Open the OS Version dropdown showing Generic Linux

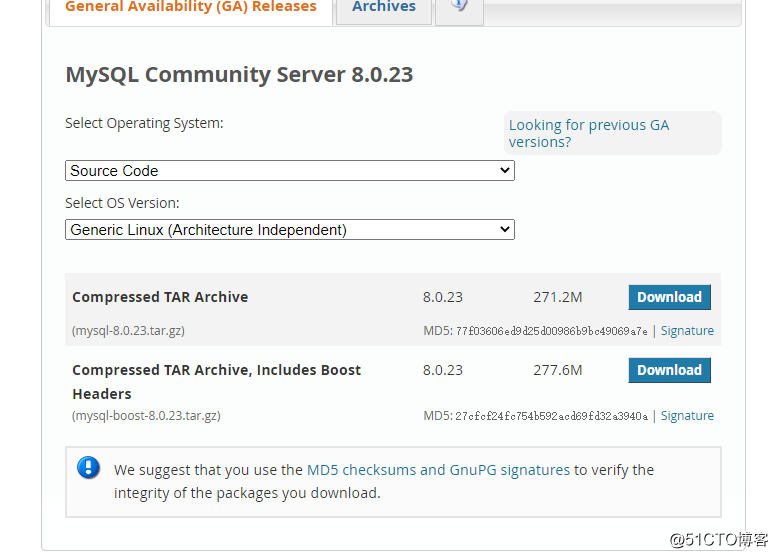(x=290, y=230)
